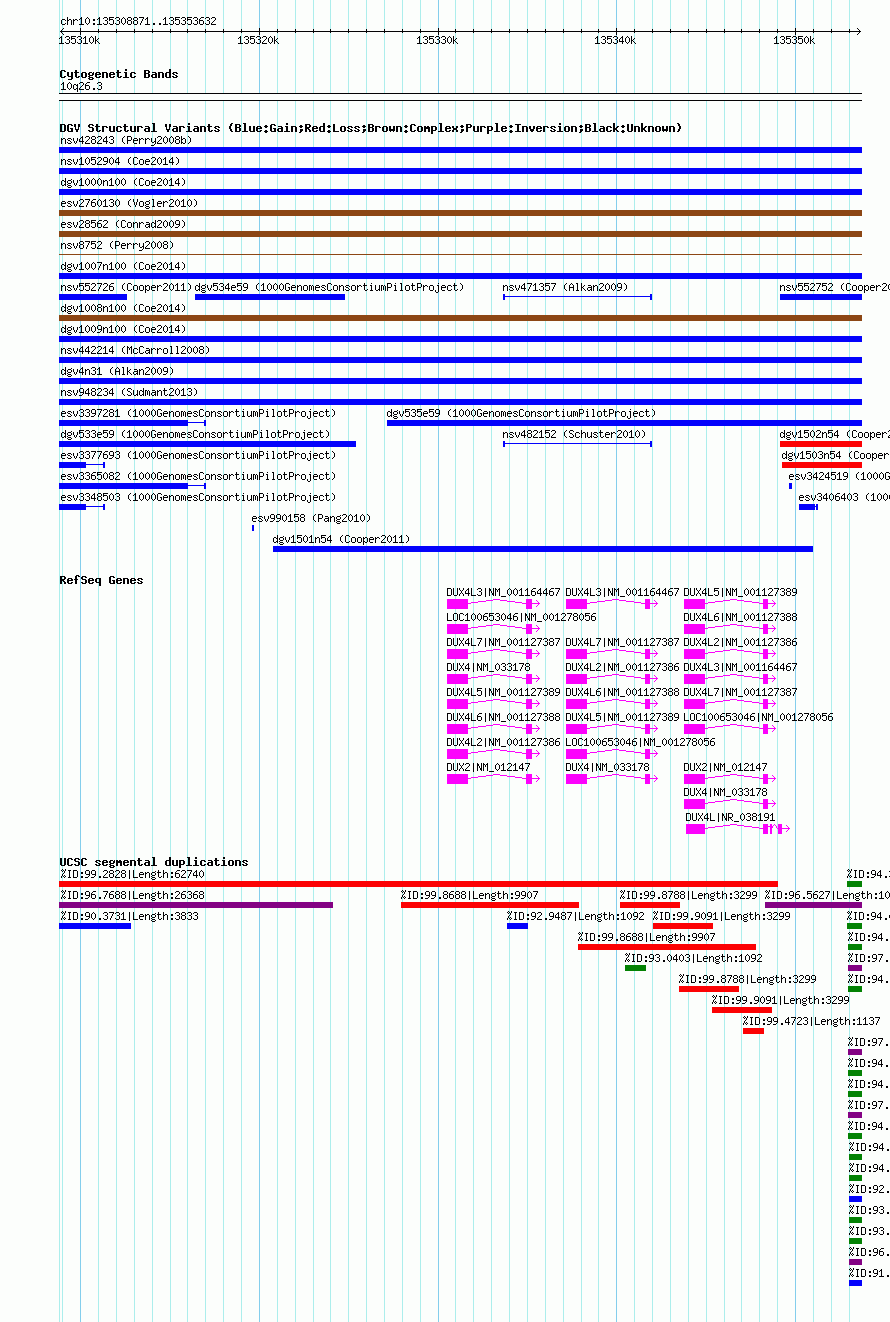The height and width of the screenshot is (1322, 890).
Task: Click the 135310k ruler mark
Action: pos(79,40)
